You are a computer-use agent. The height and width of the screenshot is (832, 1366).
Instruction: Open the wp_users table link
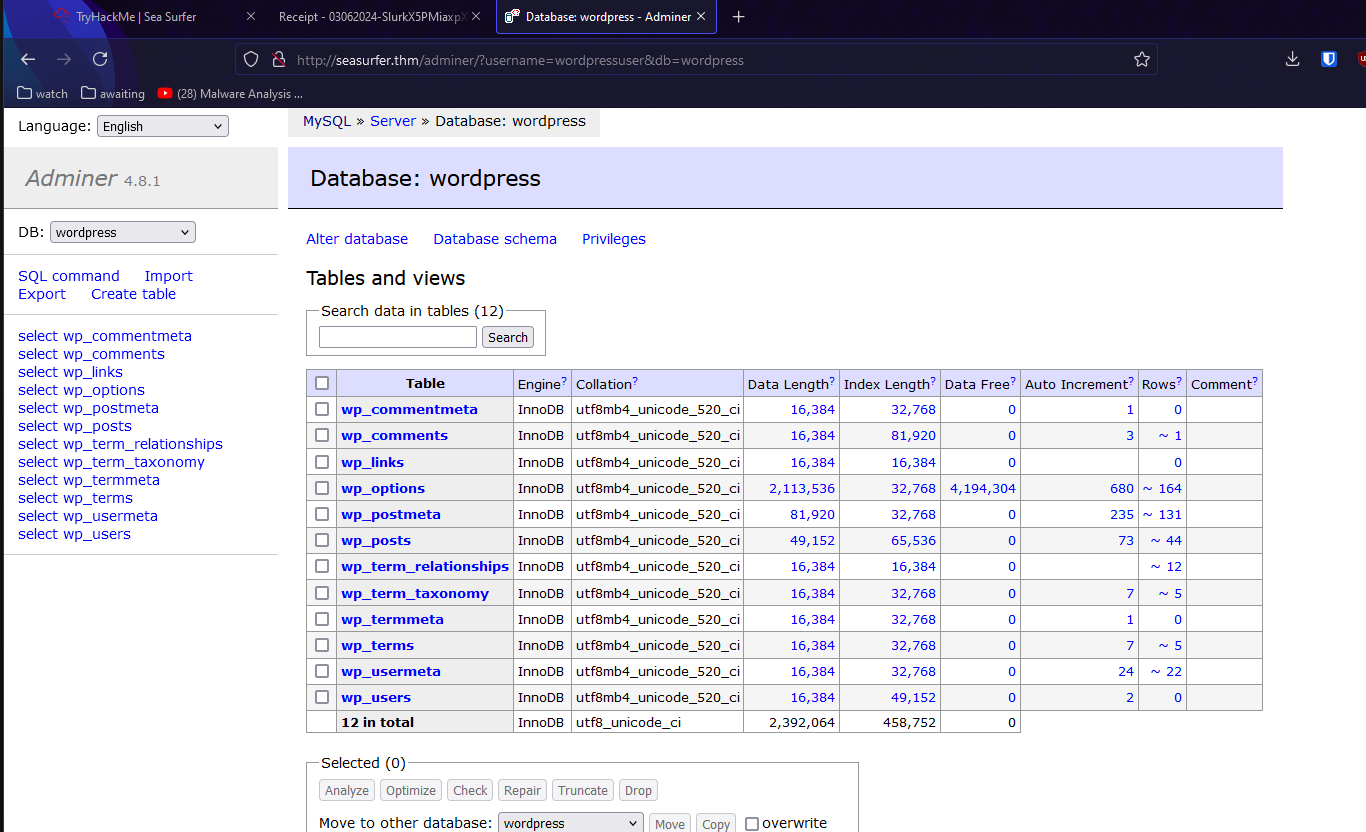376,697
